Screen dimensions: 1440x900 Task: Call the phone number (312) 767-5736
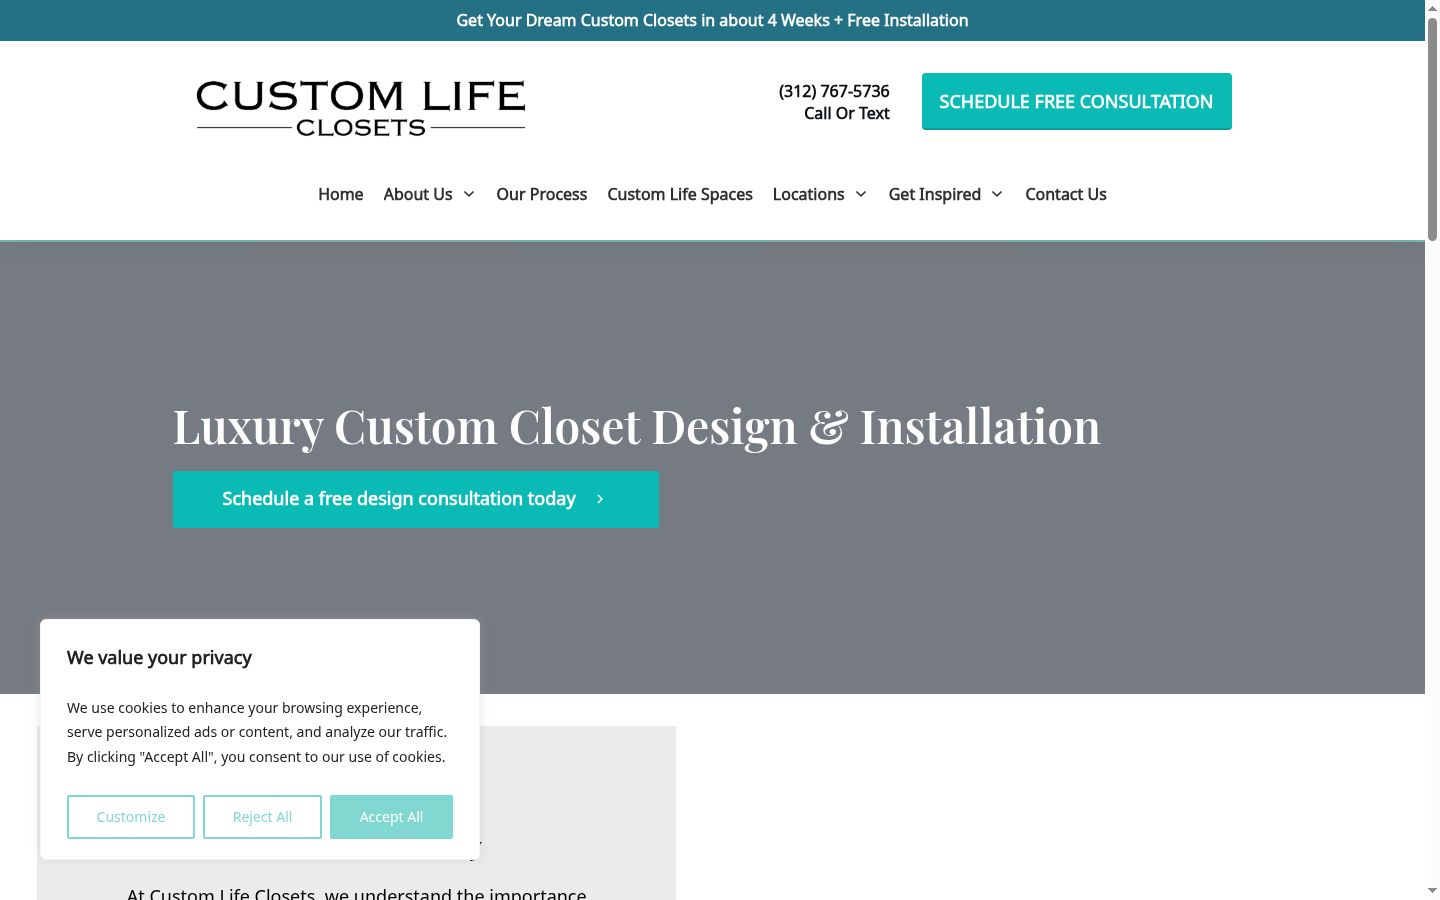click(x=834, y=91)
